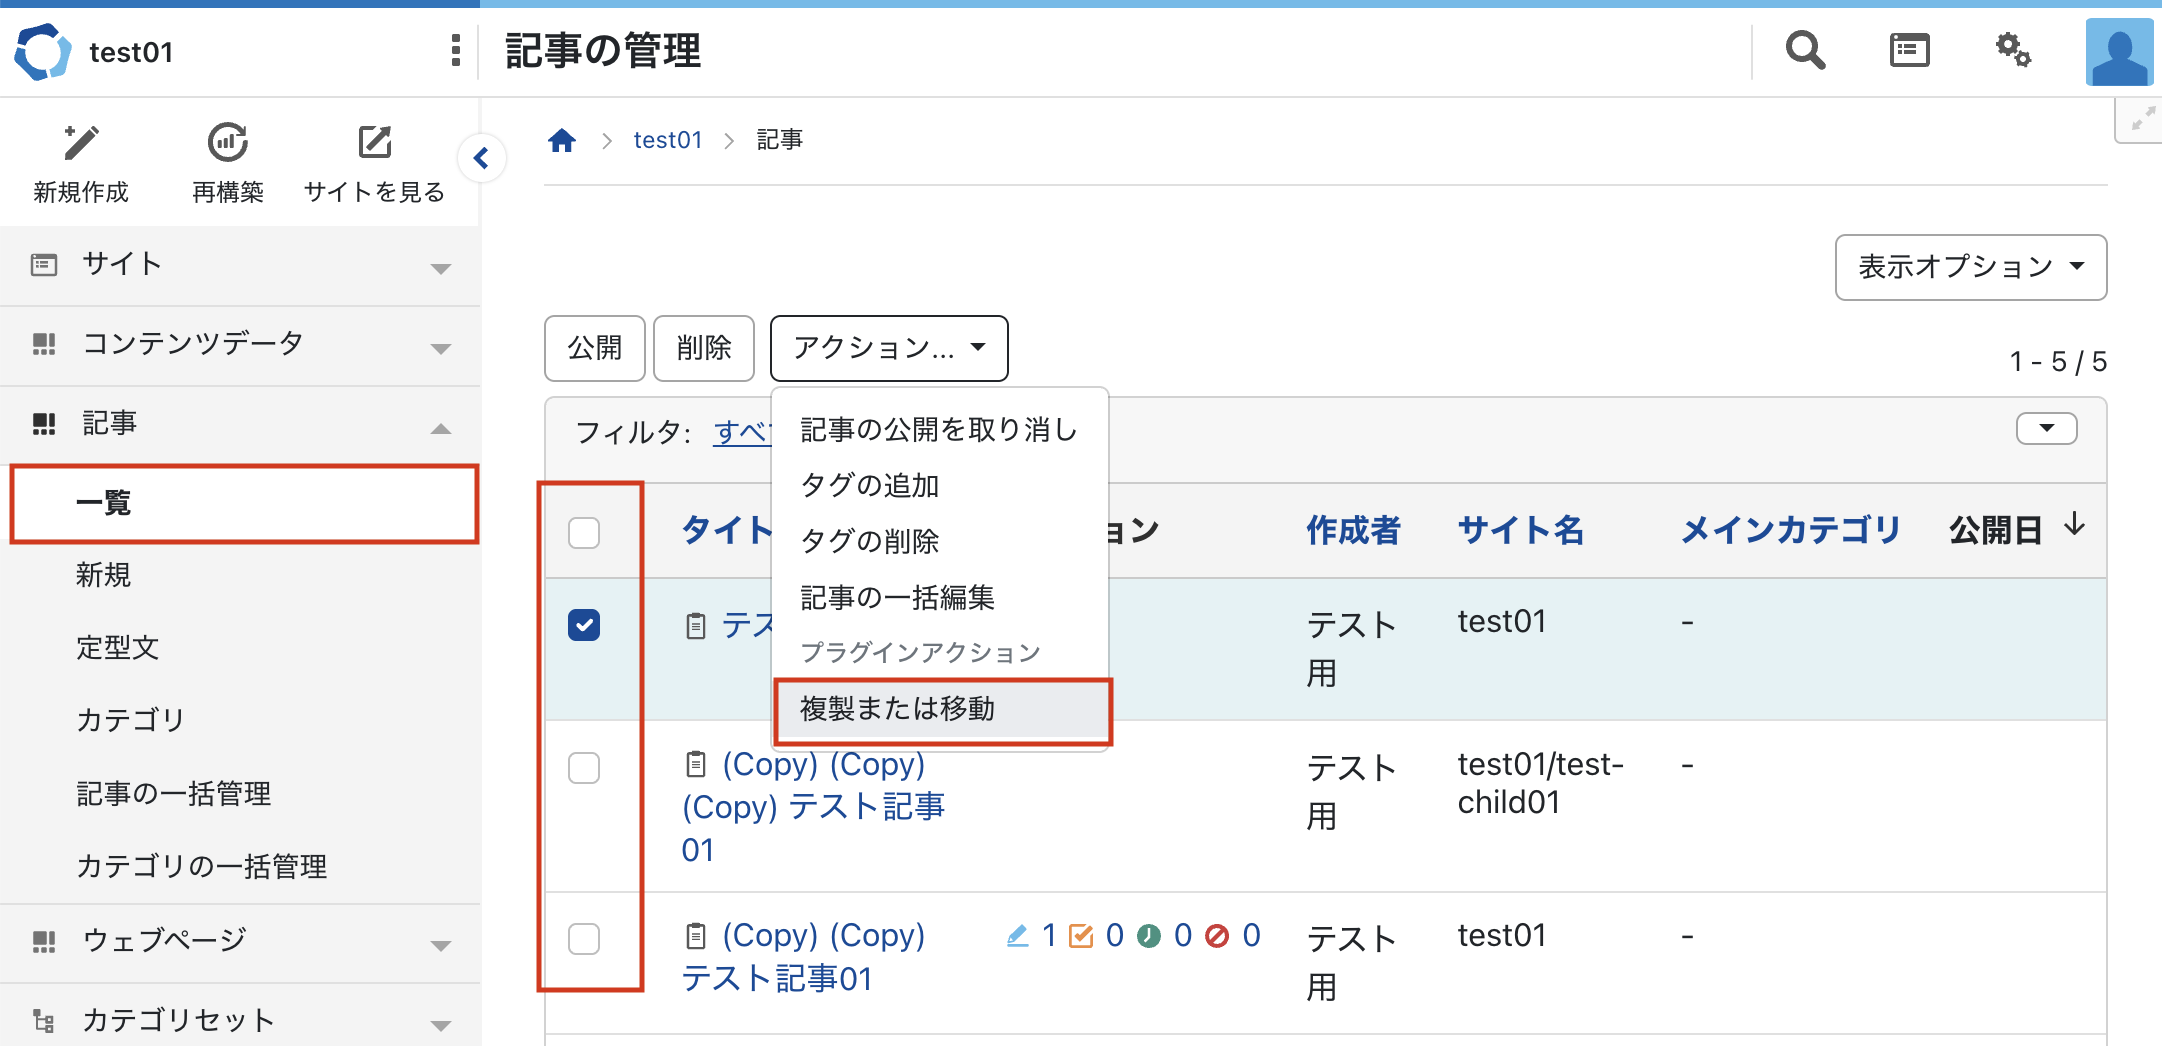Open the site list panel icon in header
The image size is (2162, 1046).
click(x=1909, y=50)
